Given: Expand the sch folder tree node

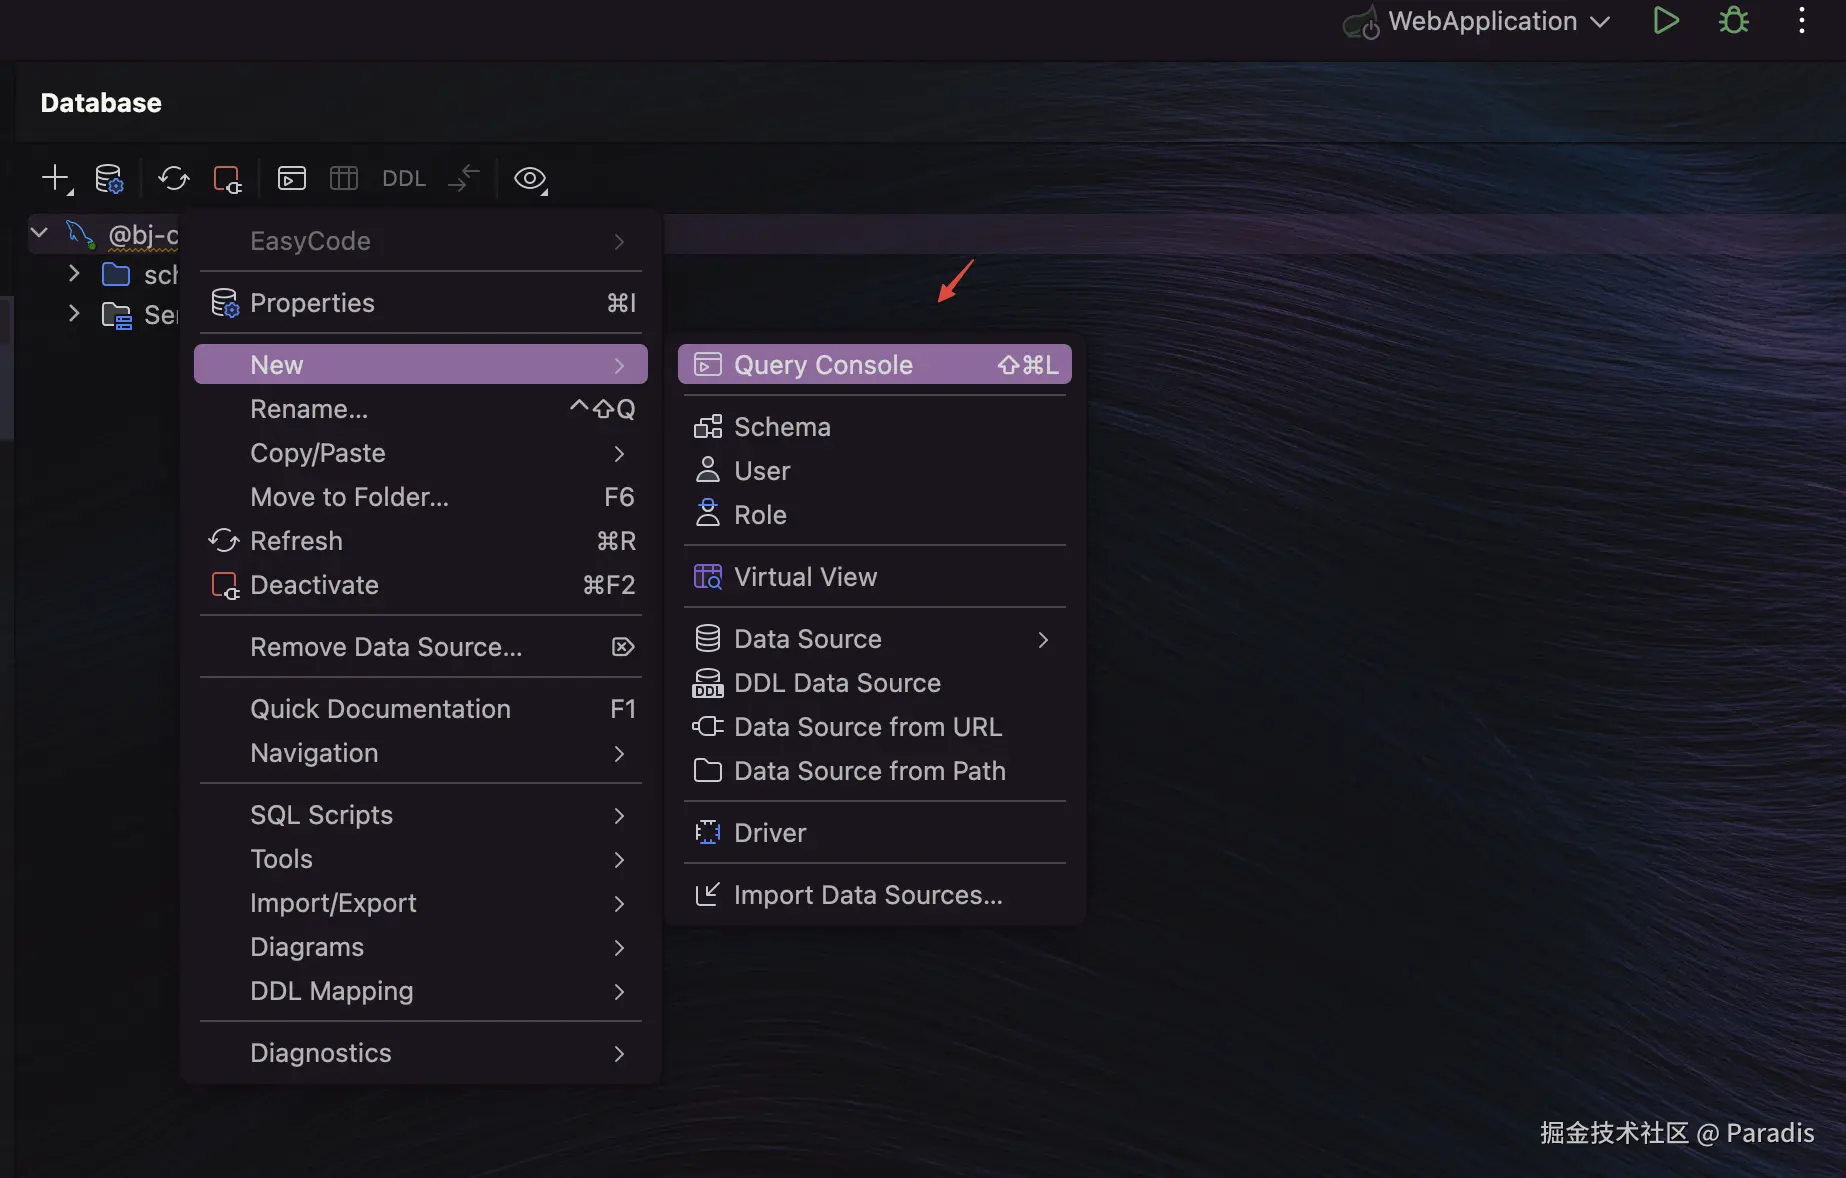Looking at the screenshot, I should (x=73, y=273).
